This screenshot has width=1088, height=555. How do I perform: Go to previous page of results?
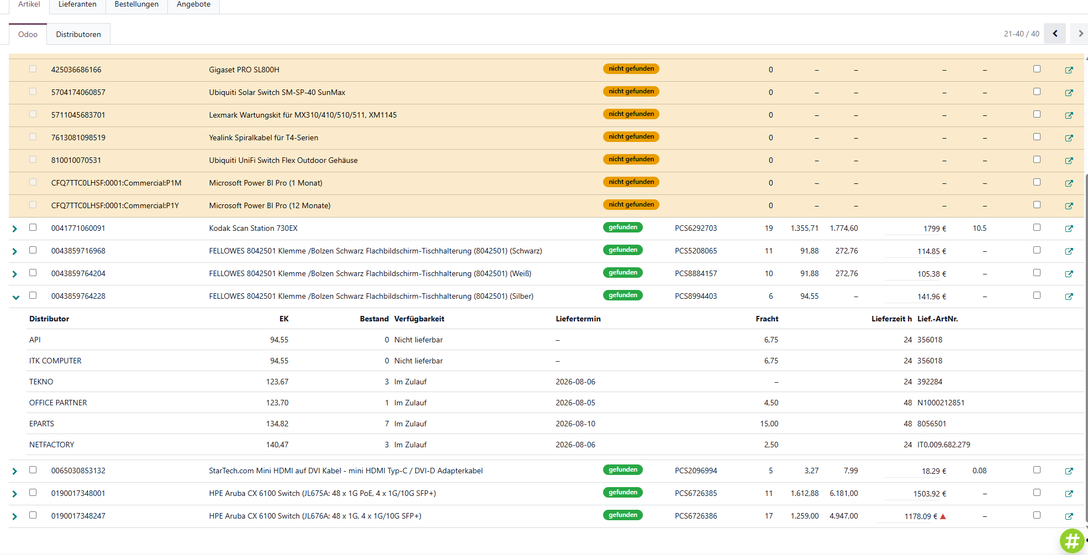click(x=1055, y=33)
